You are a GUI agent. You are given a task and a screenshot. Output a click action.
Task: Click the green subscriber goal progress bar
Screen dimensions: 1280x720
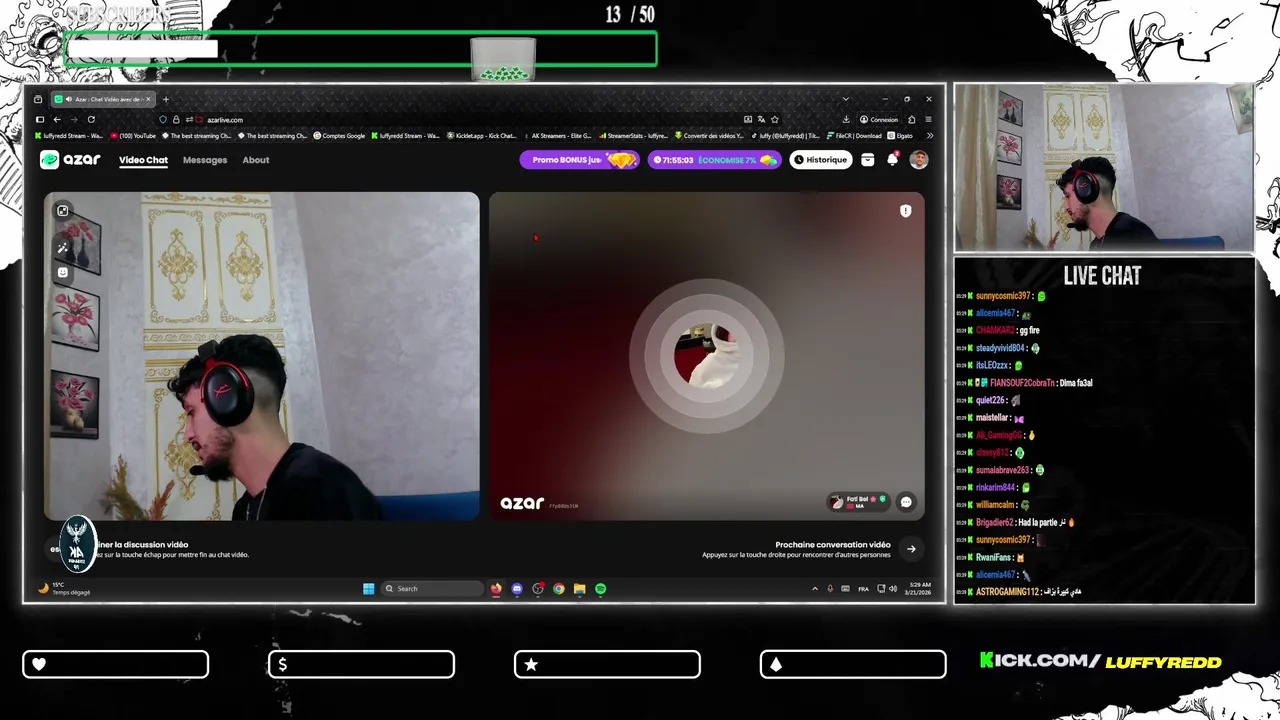tap(361, 49)
